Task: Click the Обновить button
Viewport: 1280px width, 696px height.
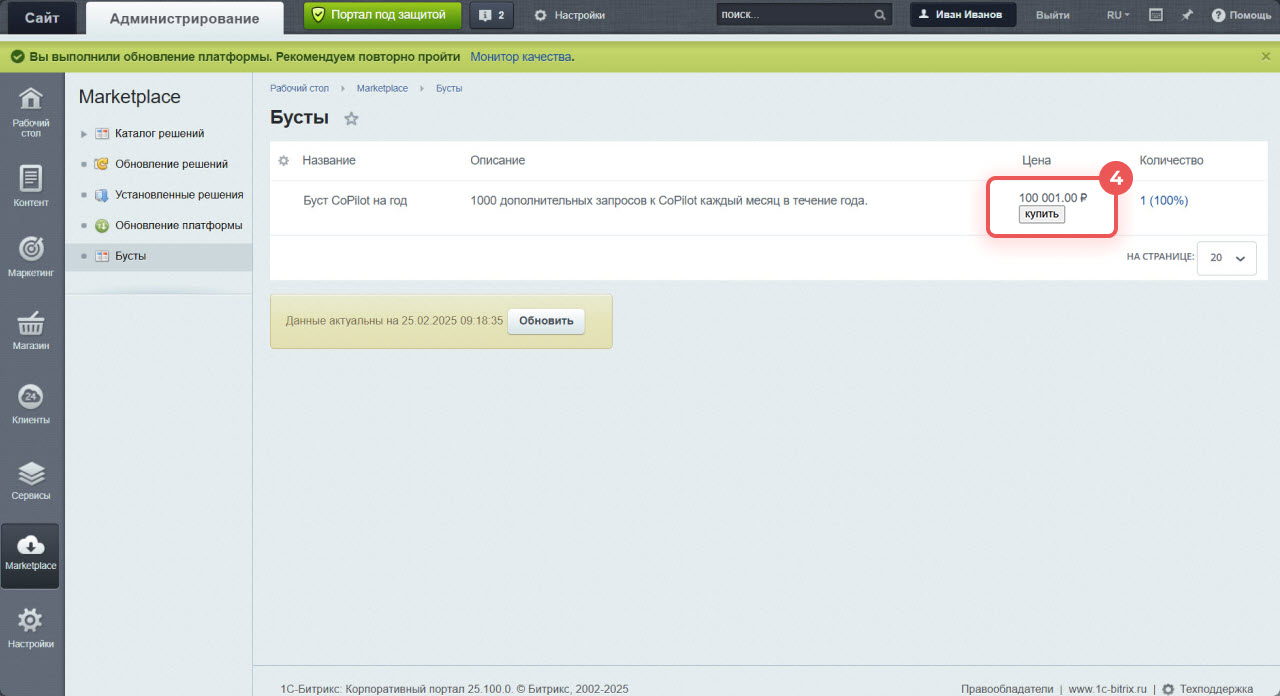Action: coord(546,321)
